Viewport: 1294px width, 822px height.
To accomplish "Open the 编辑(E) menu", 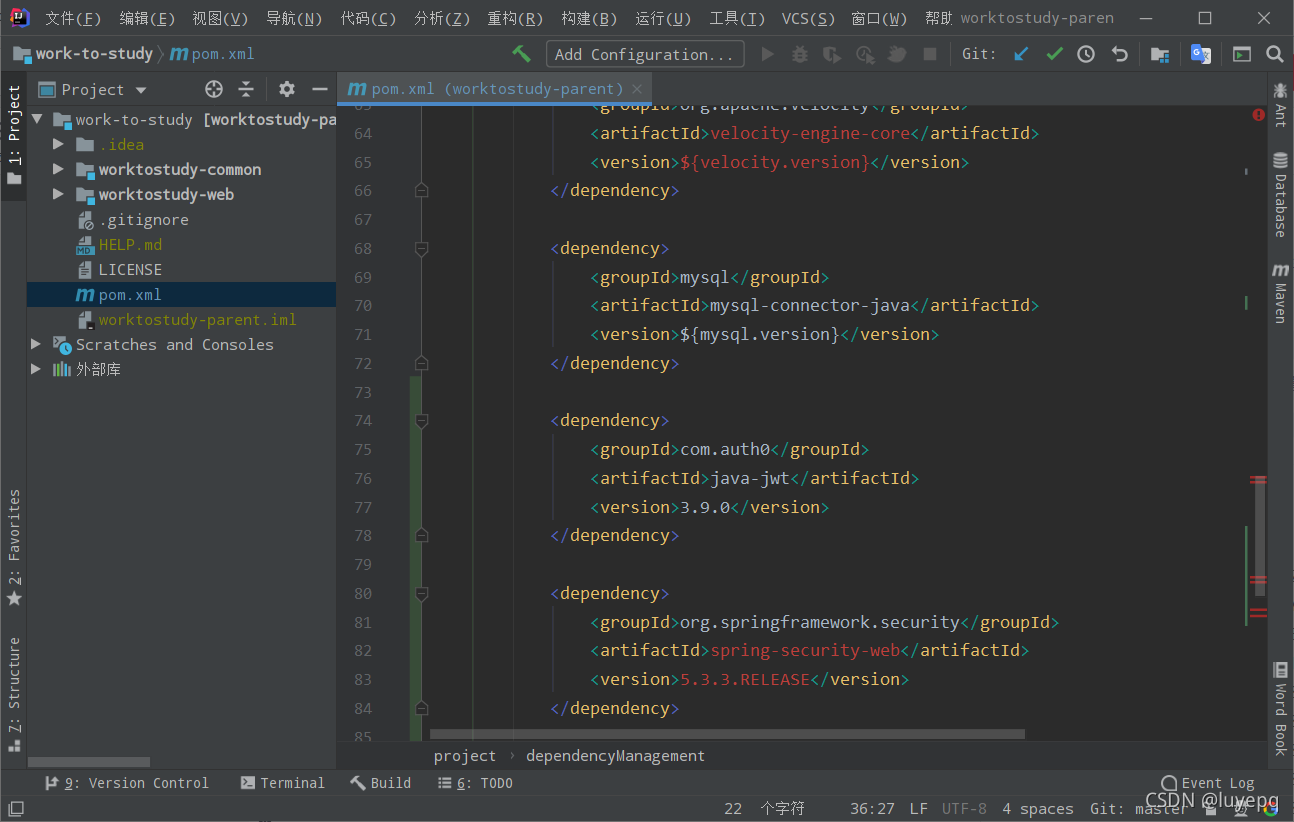I will (x=147, y=18).
